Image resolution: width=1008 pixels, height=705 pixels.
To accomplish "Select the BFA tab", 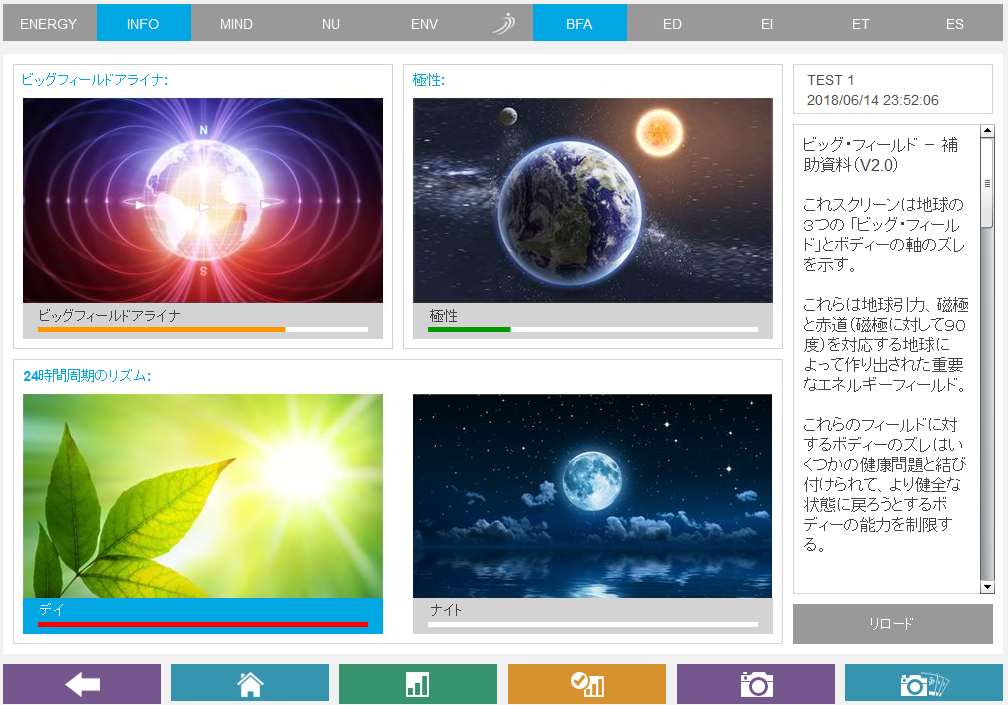I will coord(579,23).
